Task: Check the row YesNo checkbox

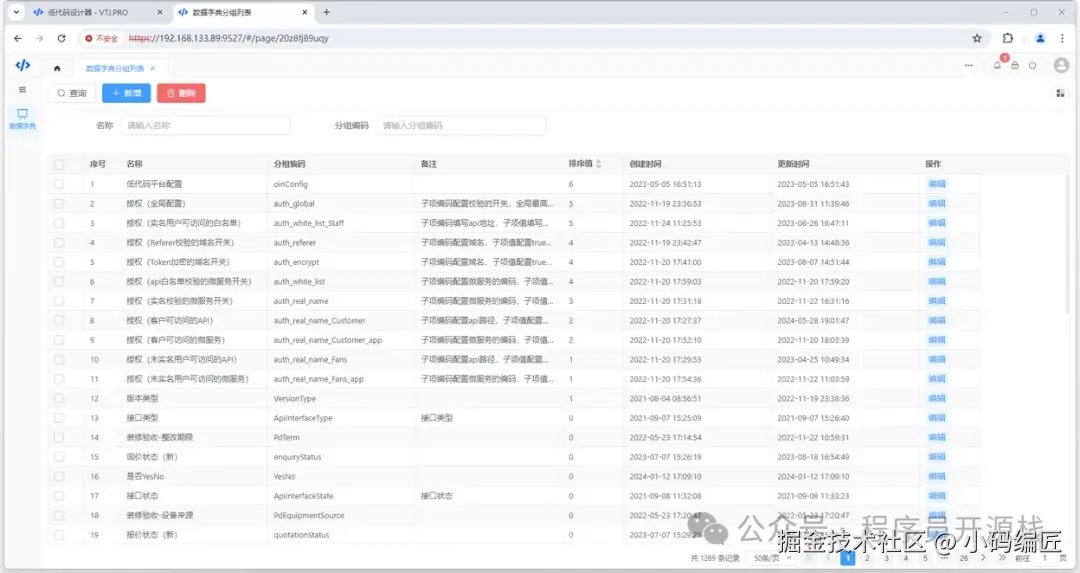Action: (x=59, y=476)
